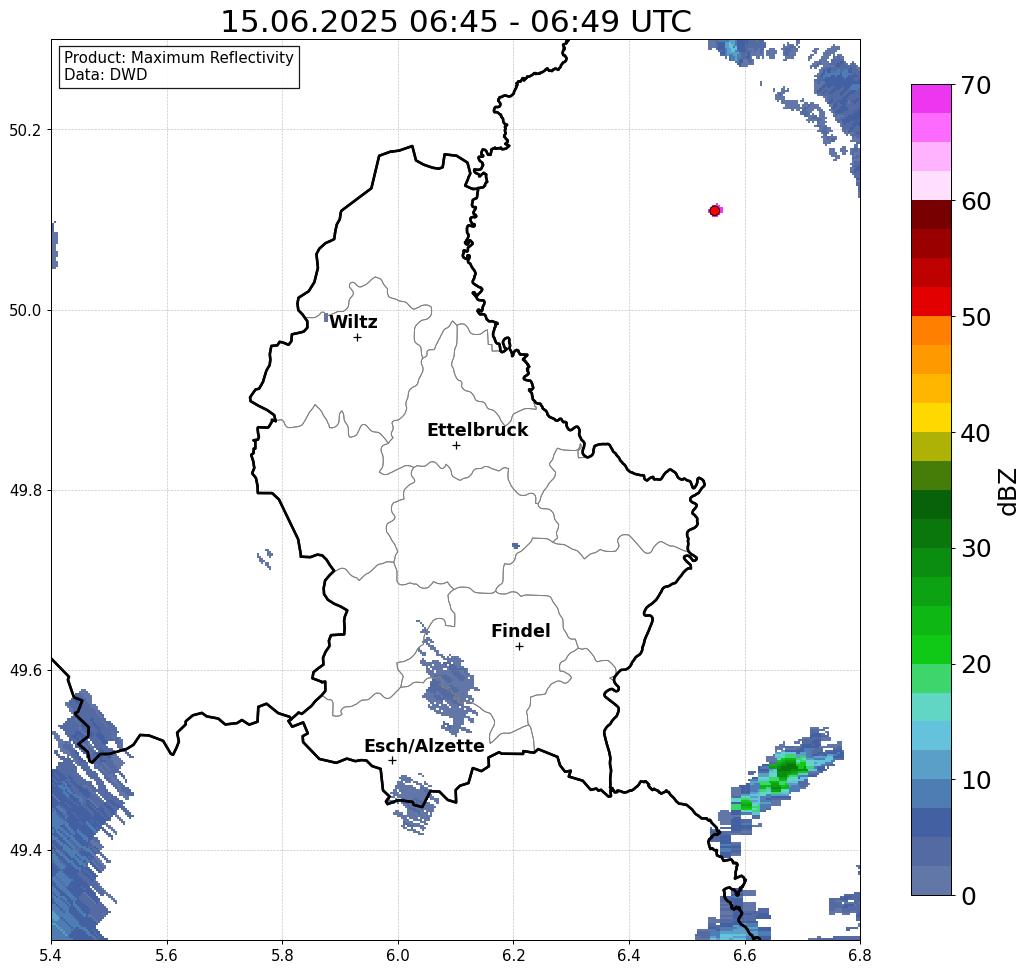1029x973 pixels.
Task: Click the "Product: Maximum Reflectivity" legend line
Action: pyautogui.click(x=178, y=58)
